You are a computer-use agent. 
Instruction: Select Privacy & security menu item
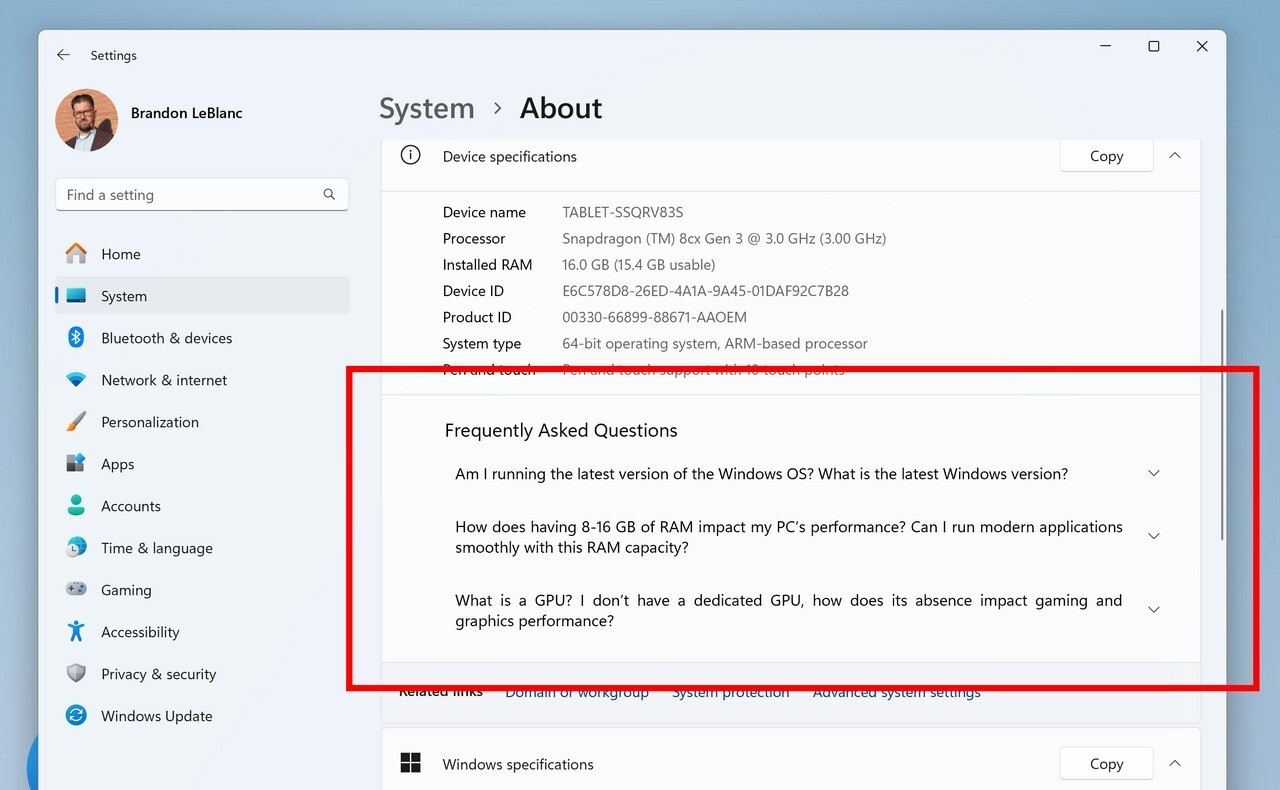point(158,674)
